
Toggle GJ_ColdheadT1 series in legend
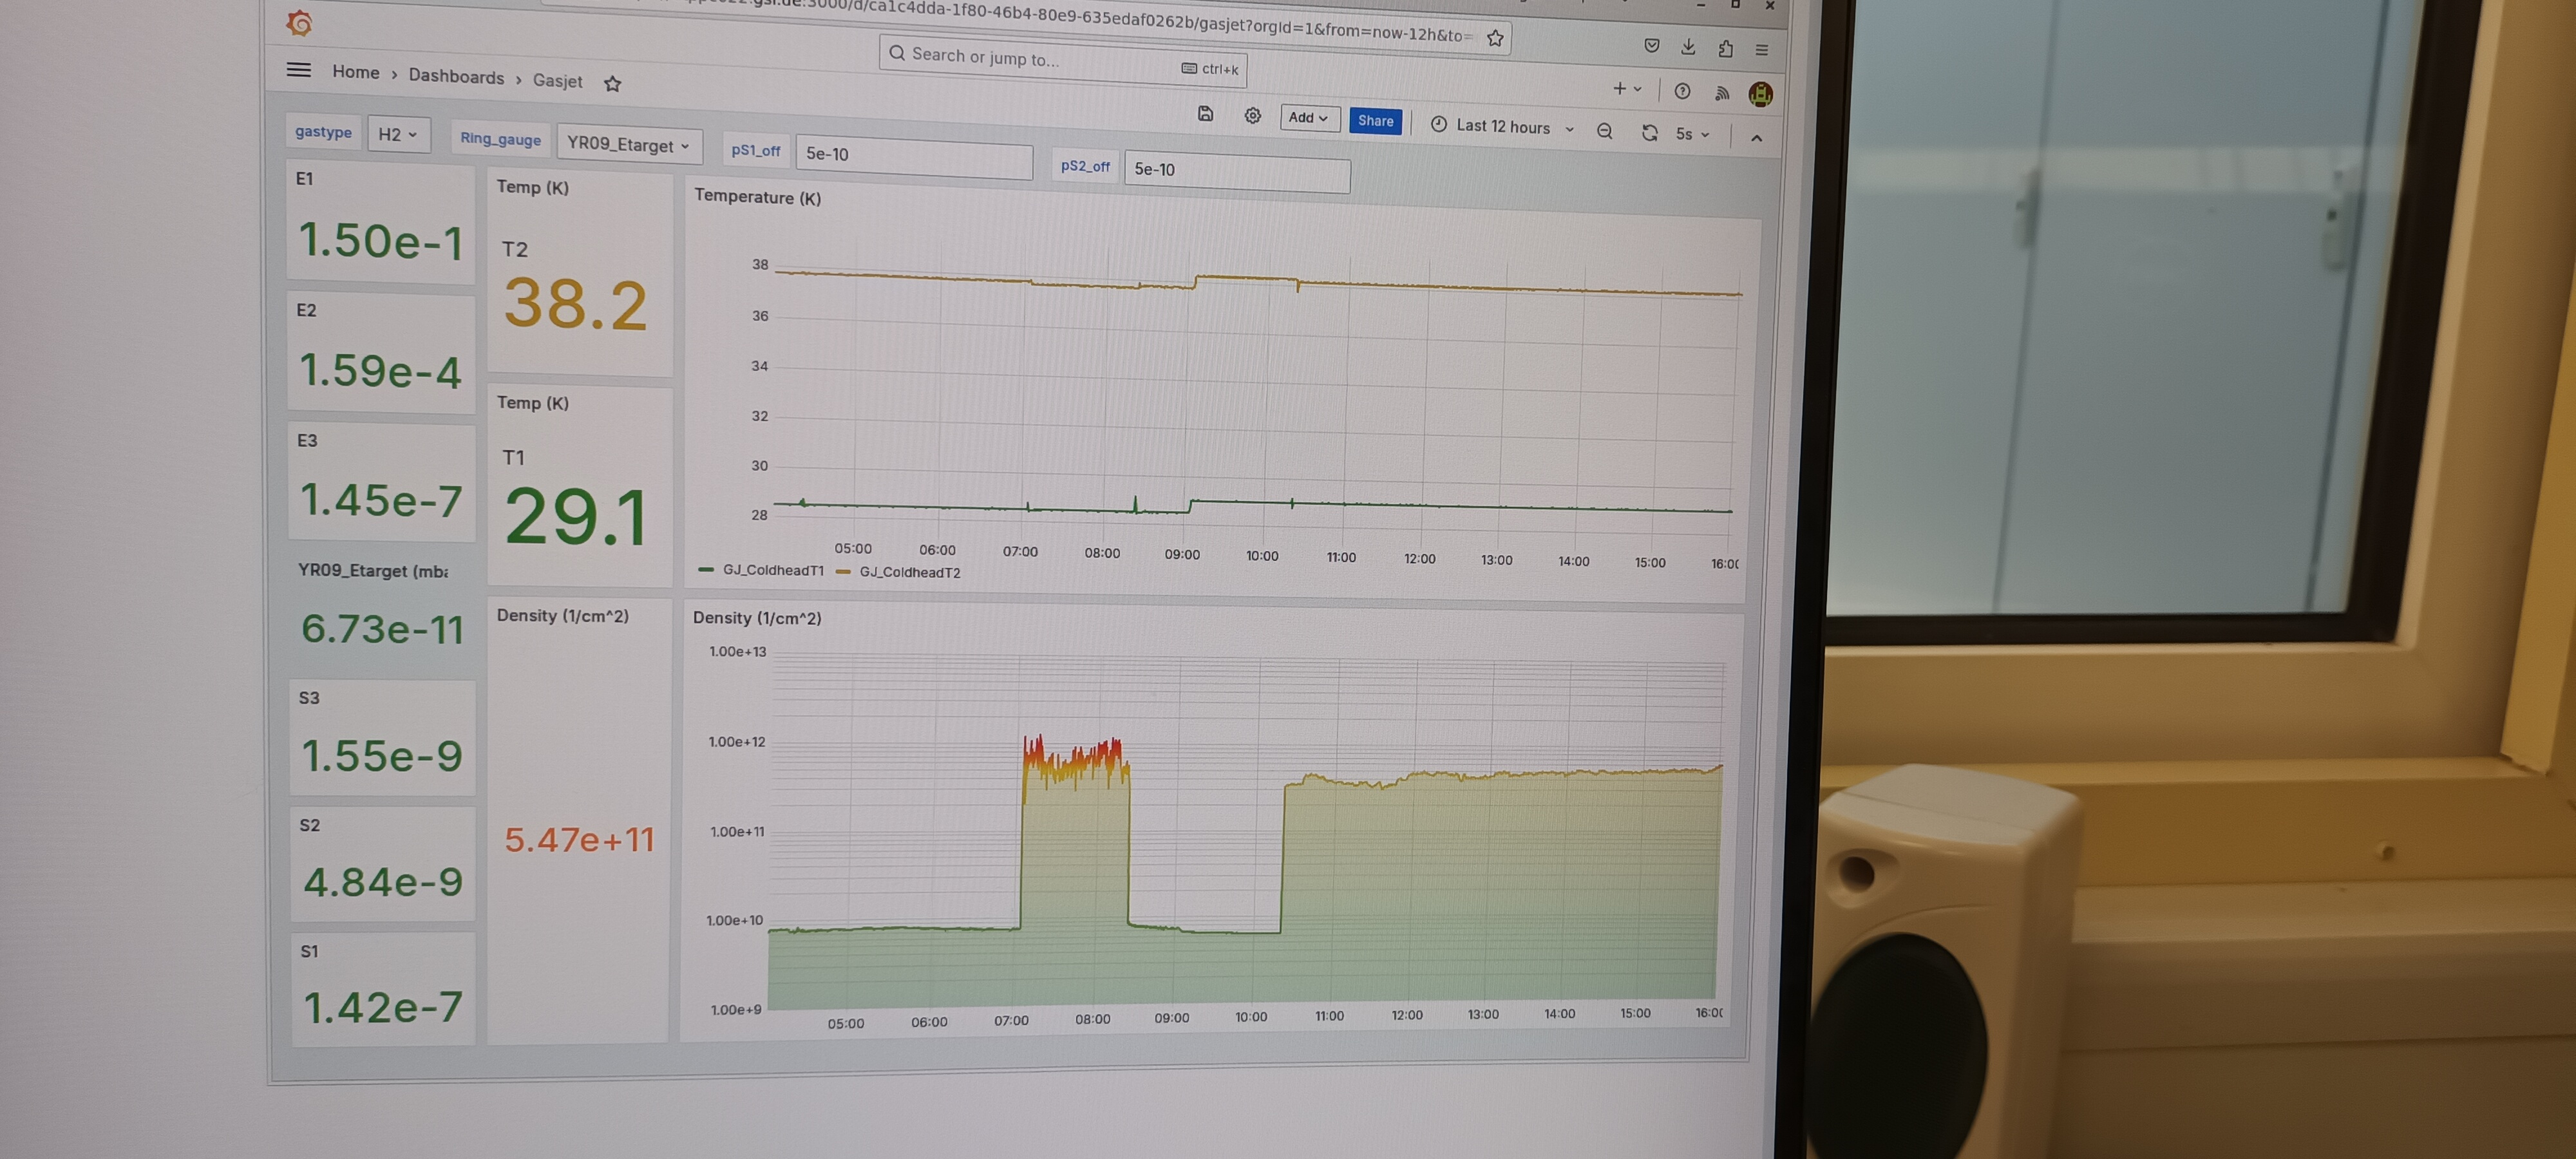tap(772, 570)
